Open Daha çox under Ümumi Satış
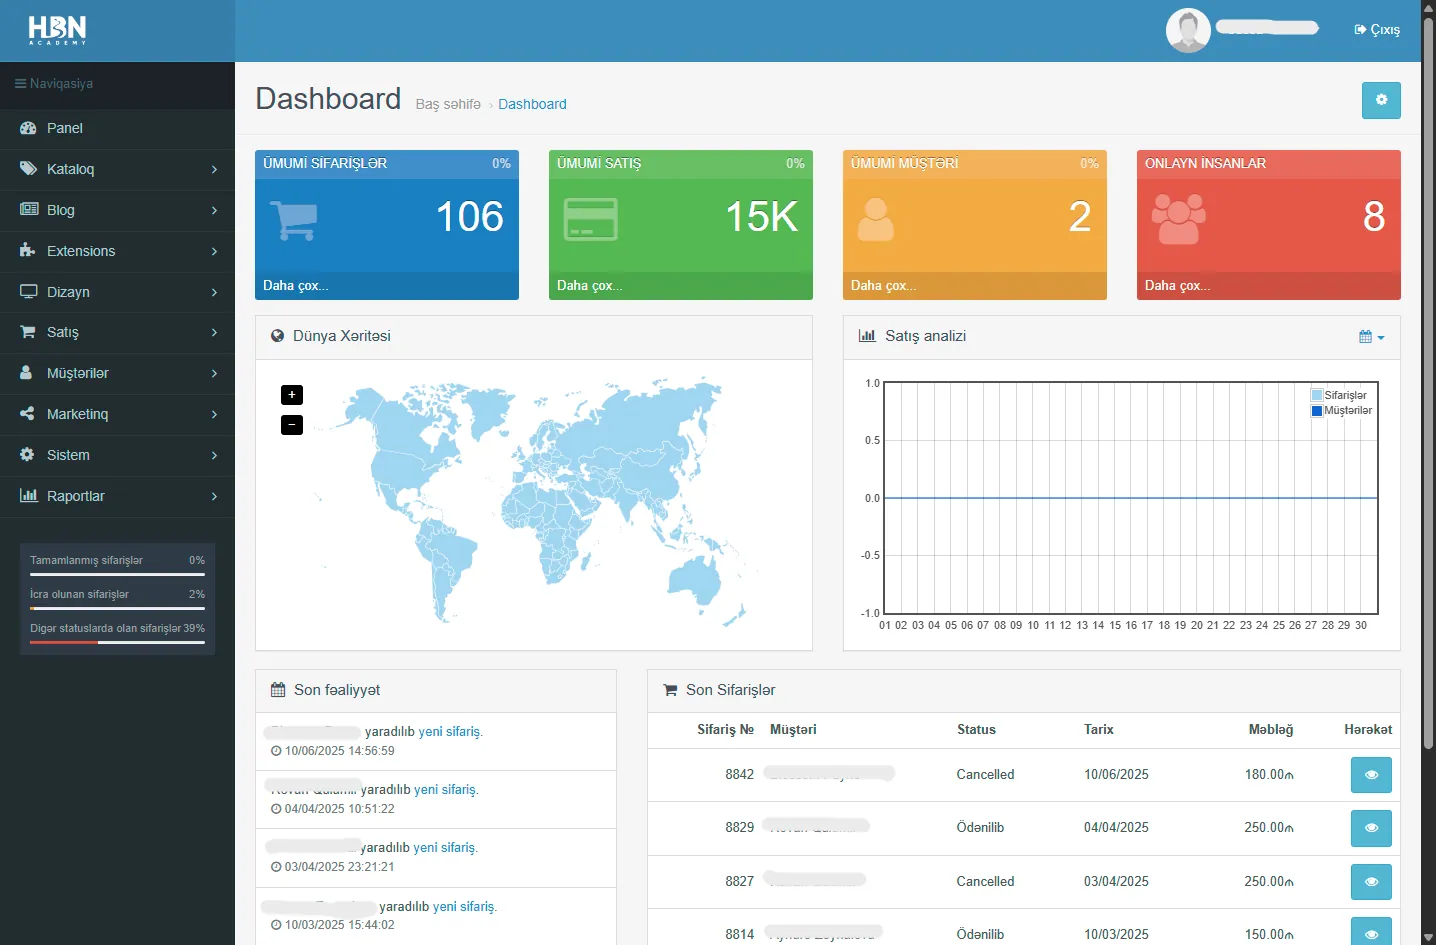The height and width of the screenshot is (945, 1436). coord(590,286)
